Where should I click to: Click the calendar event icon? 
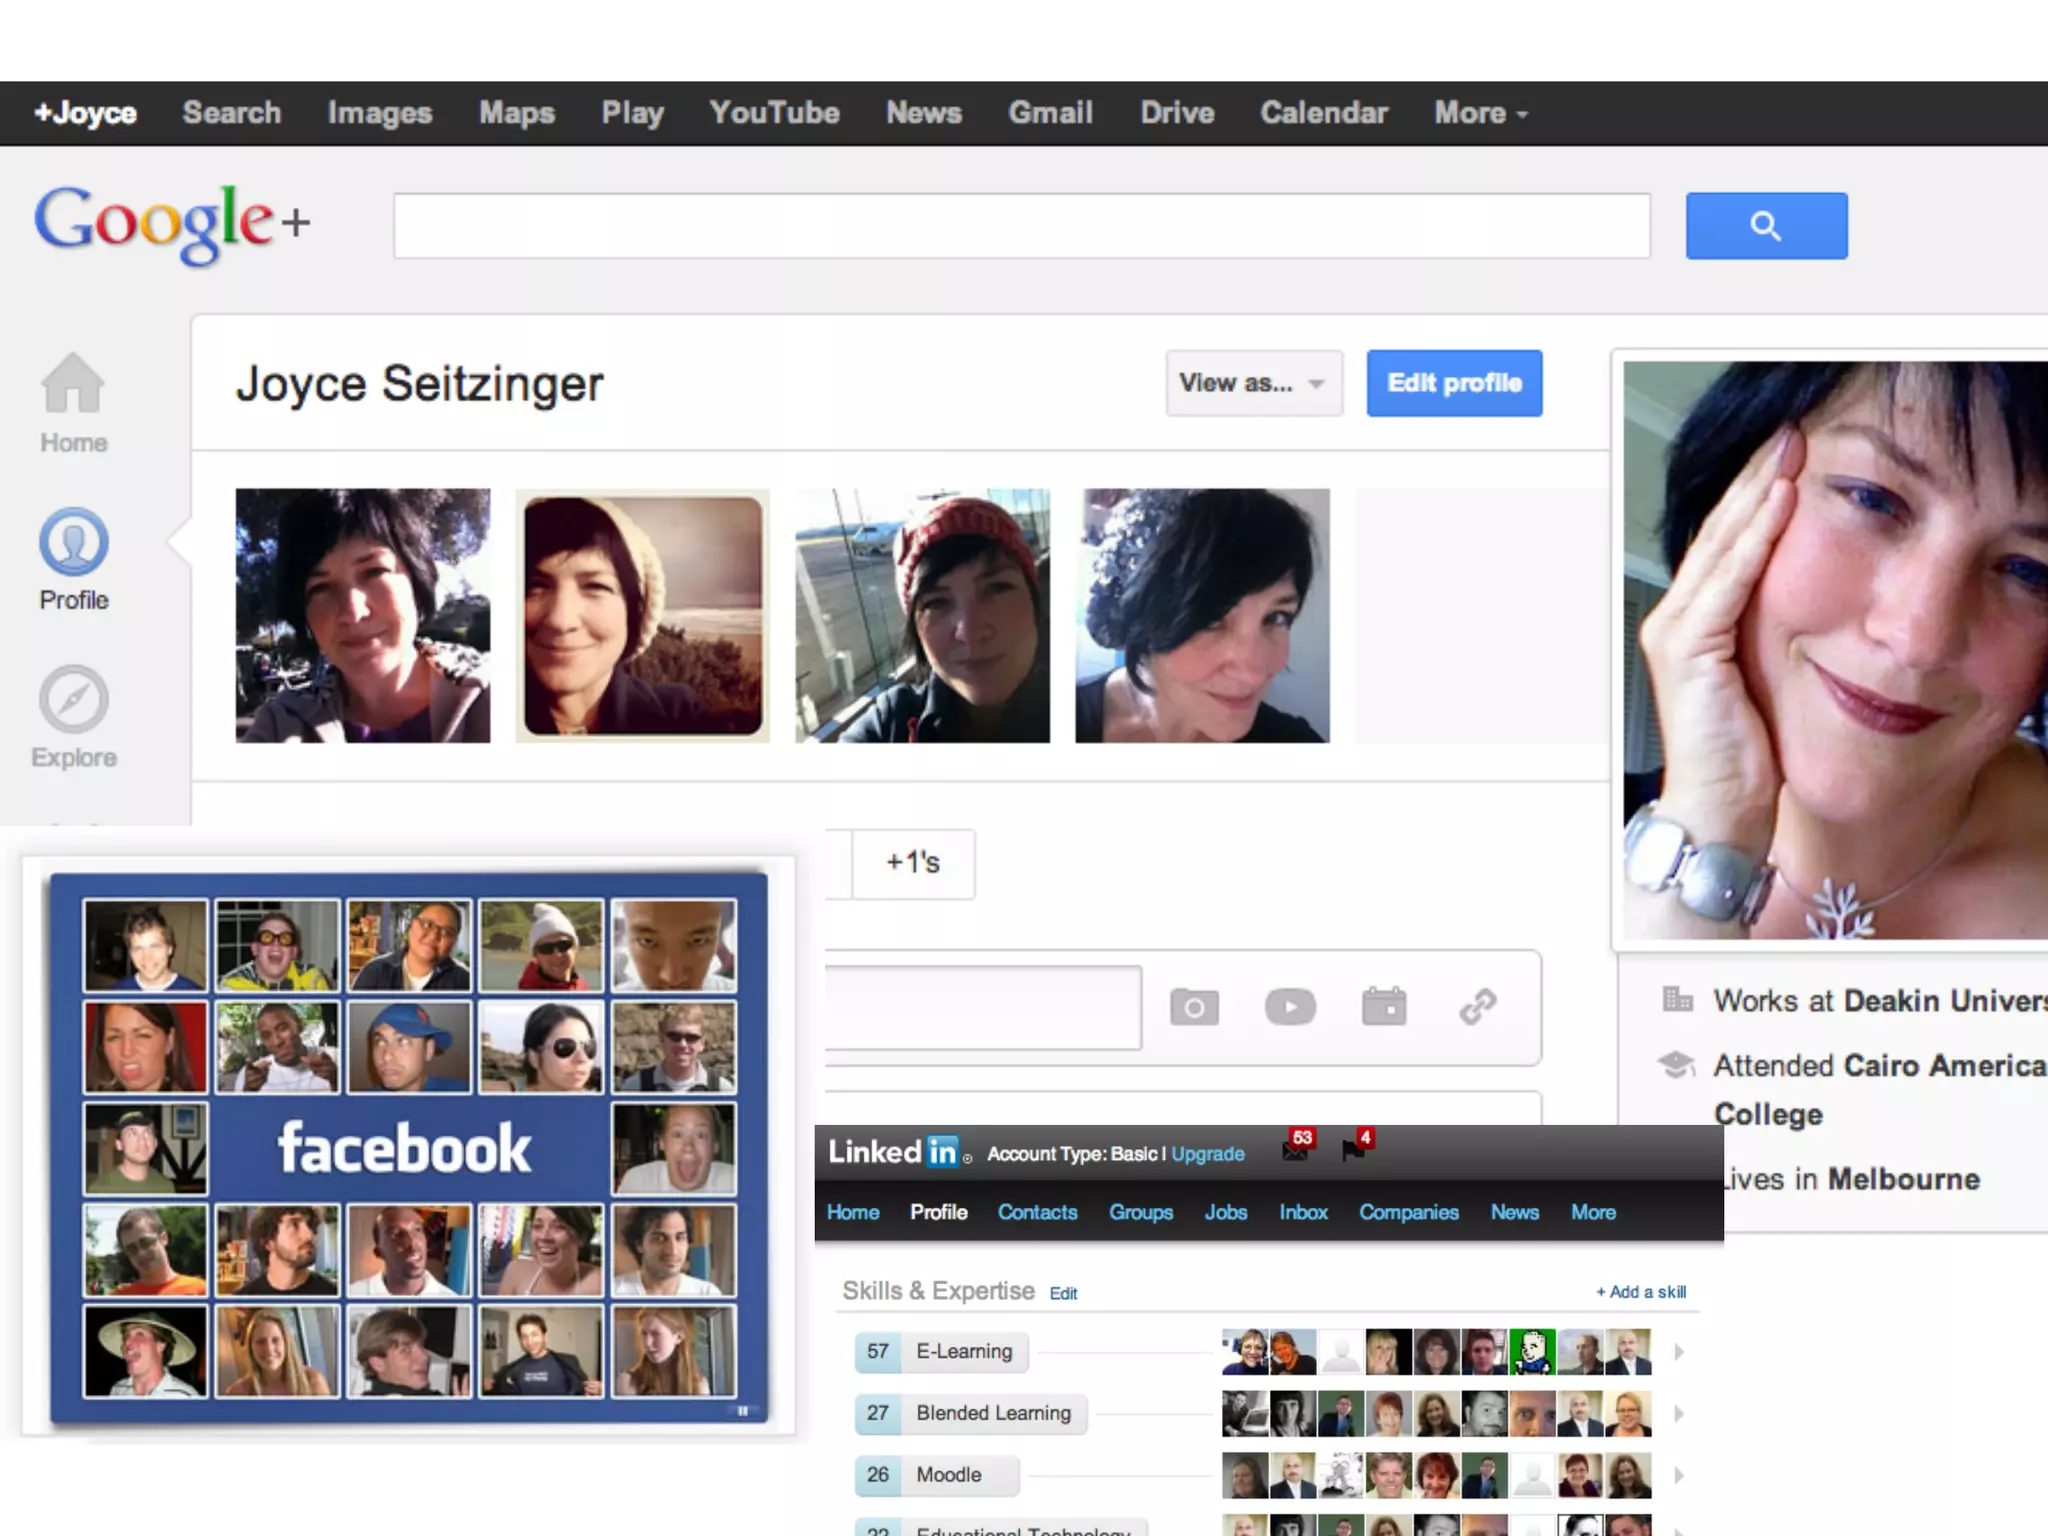1384,1007
